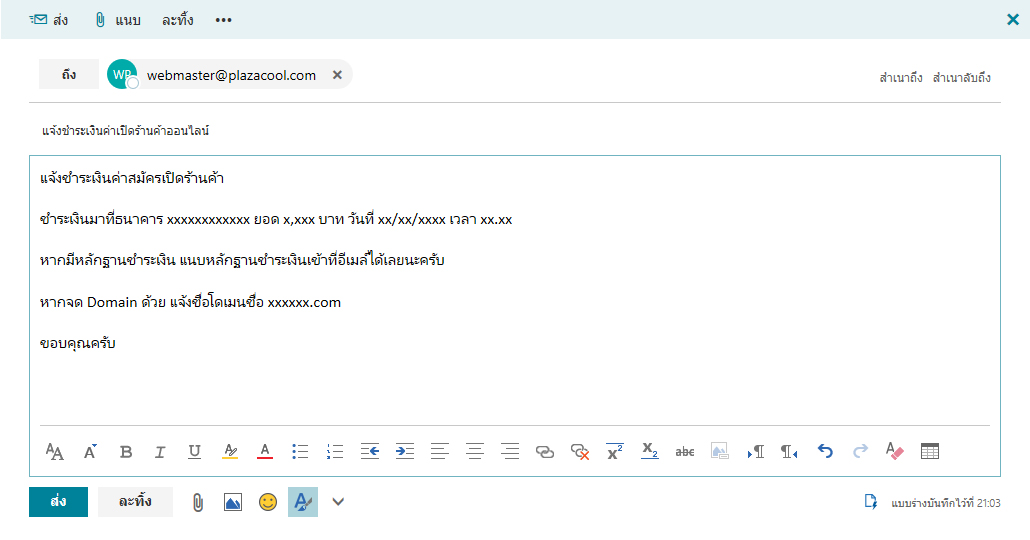Insert a bulleted list

[x=300, y=452]
